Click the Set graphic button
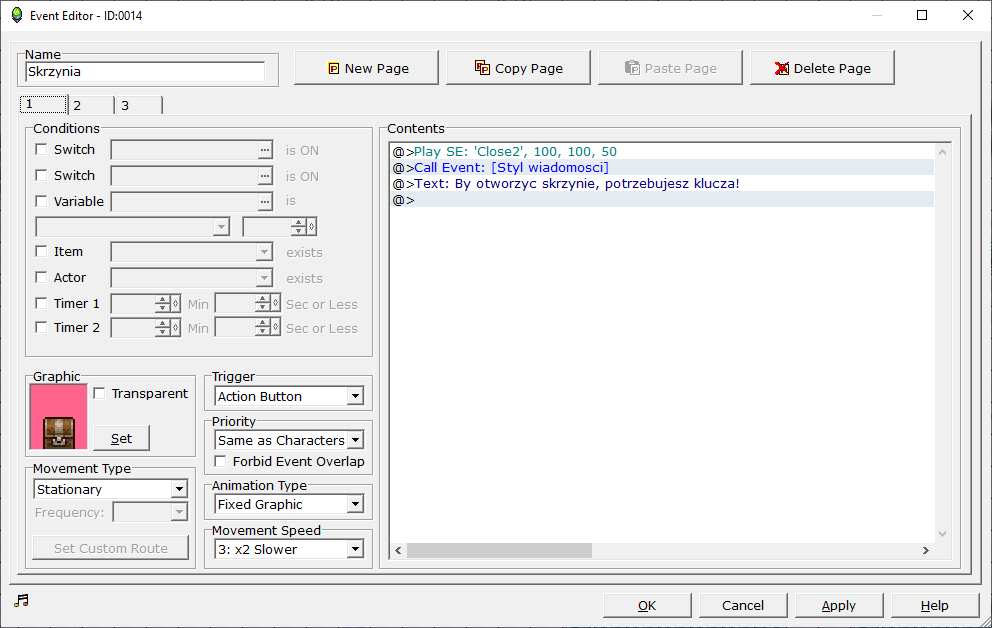This screenshot has height=628, width=992. pos(121,438)
